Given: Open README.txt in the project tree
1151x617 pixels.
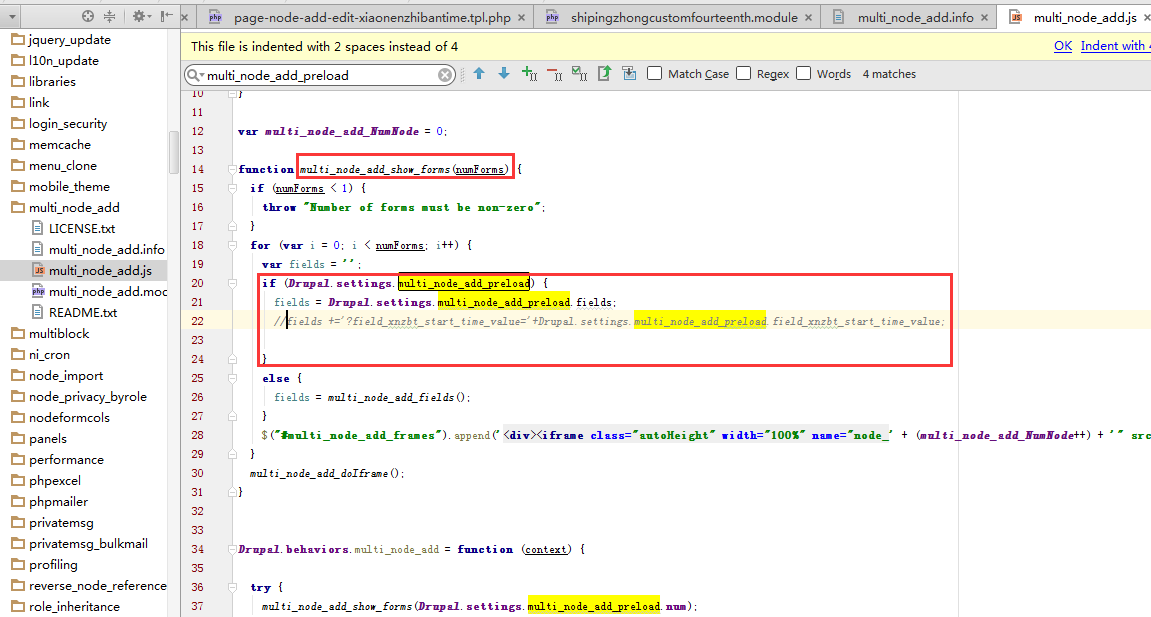Looking at the screenshot, I should tap(83, 313).
